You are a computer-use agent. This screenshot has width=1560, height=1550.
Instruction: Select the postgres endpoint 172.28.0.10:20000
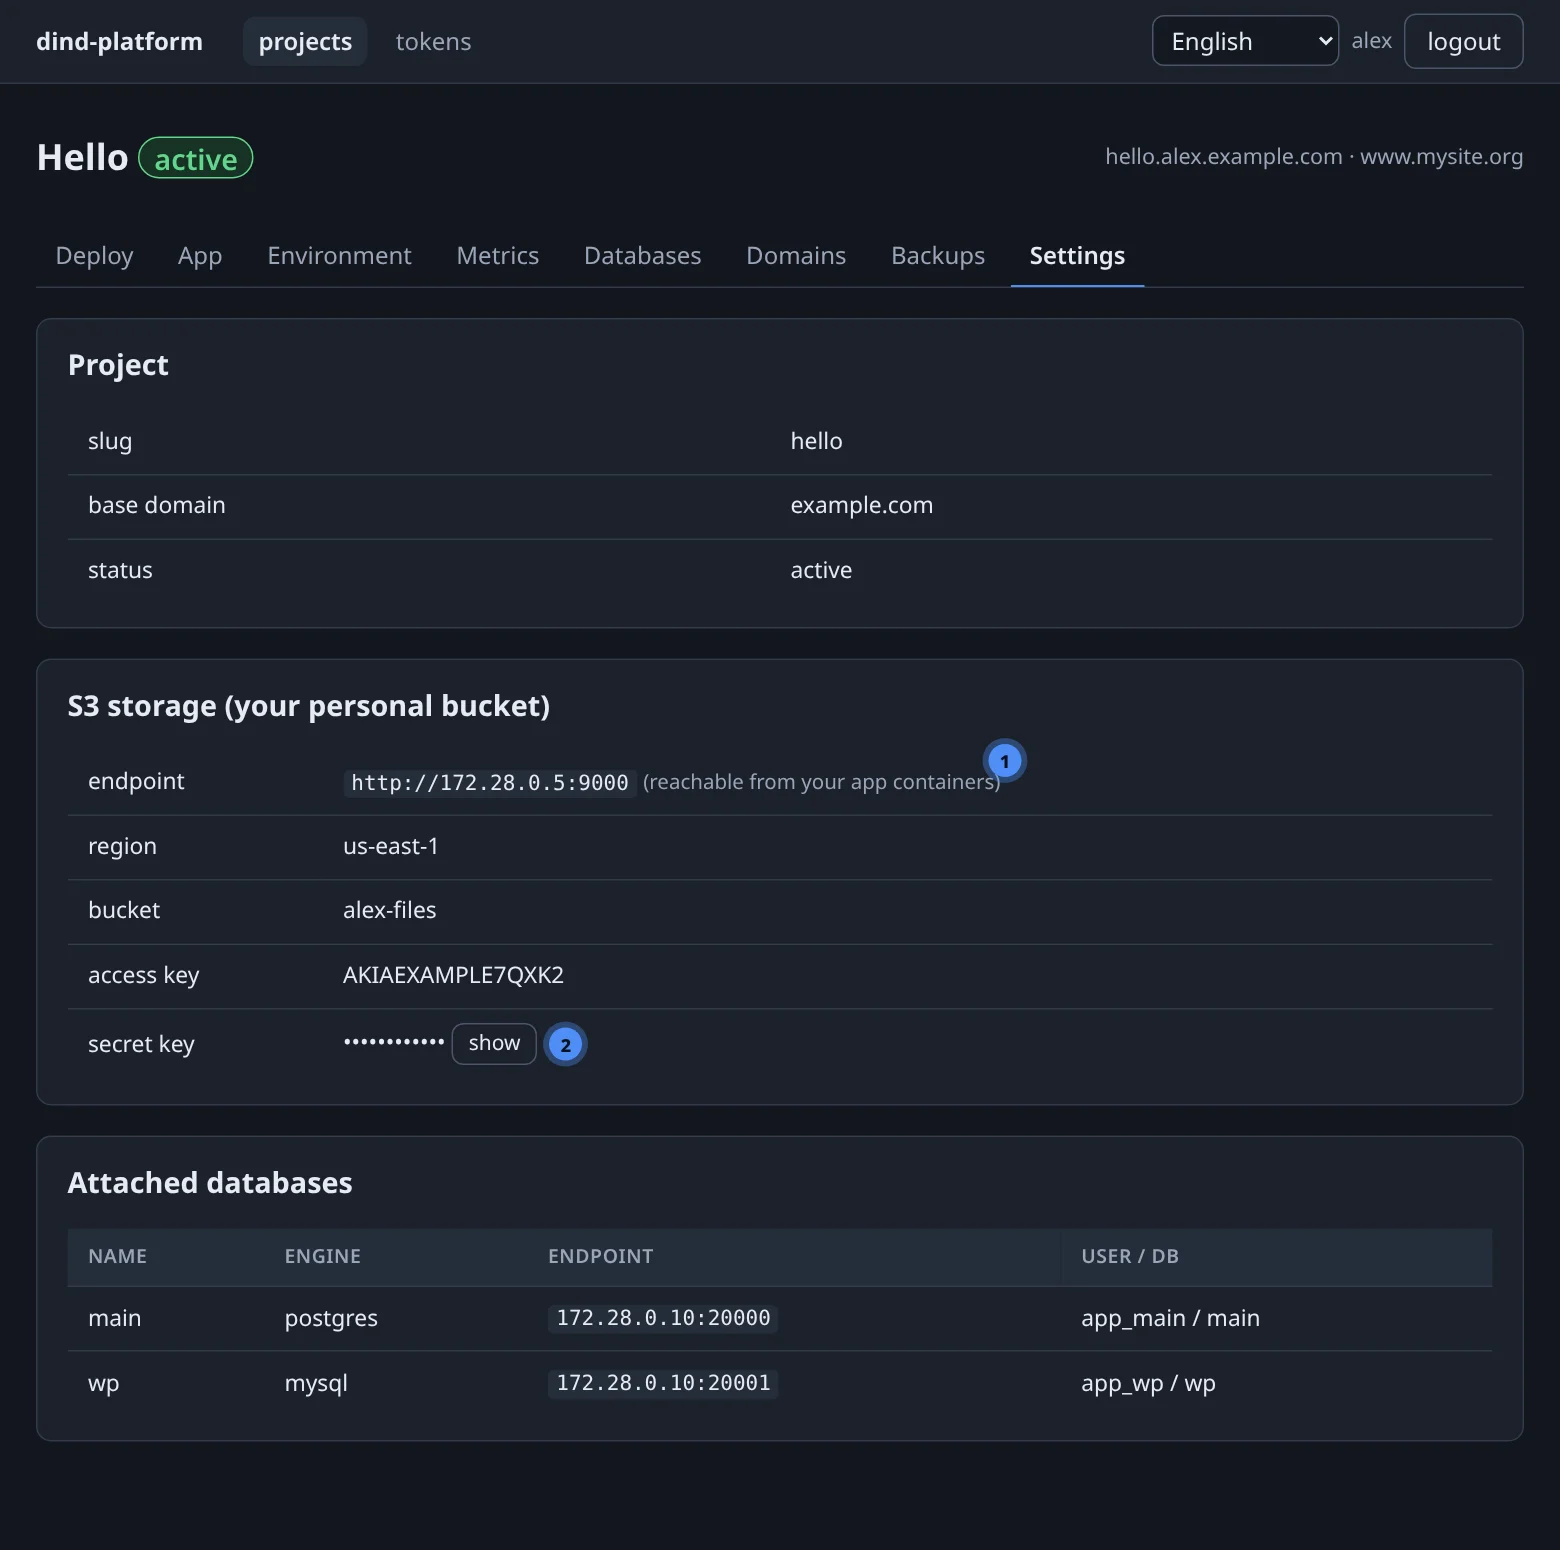tap(663, 1318)
